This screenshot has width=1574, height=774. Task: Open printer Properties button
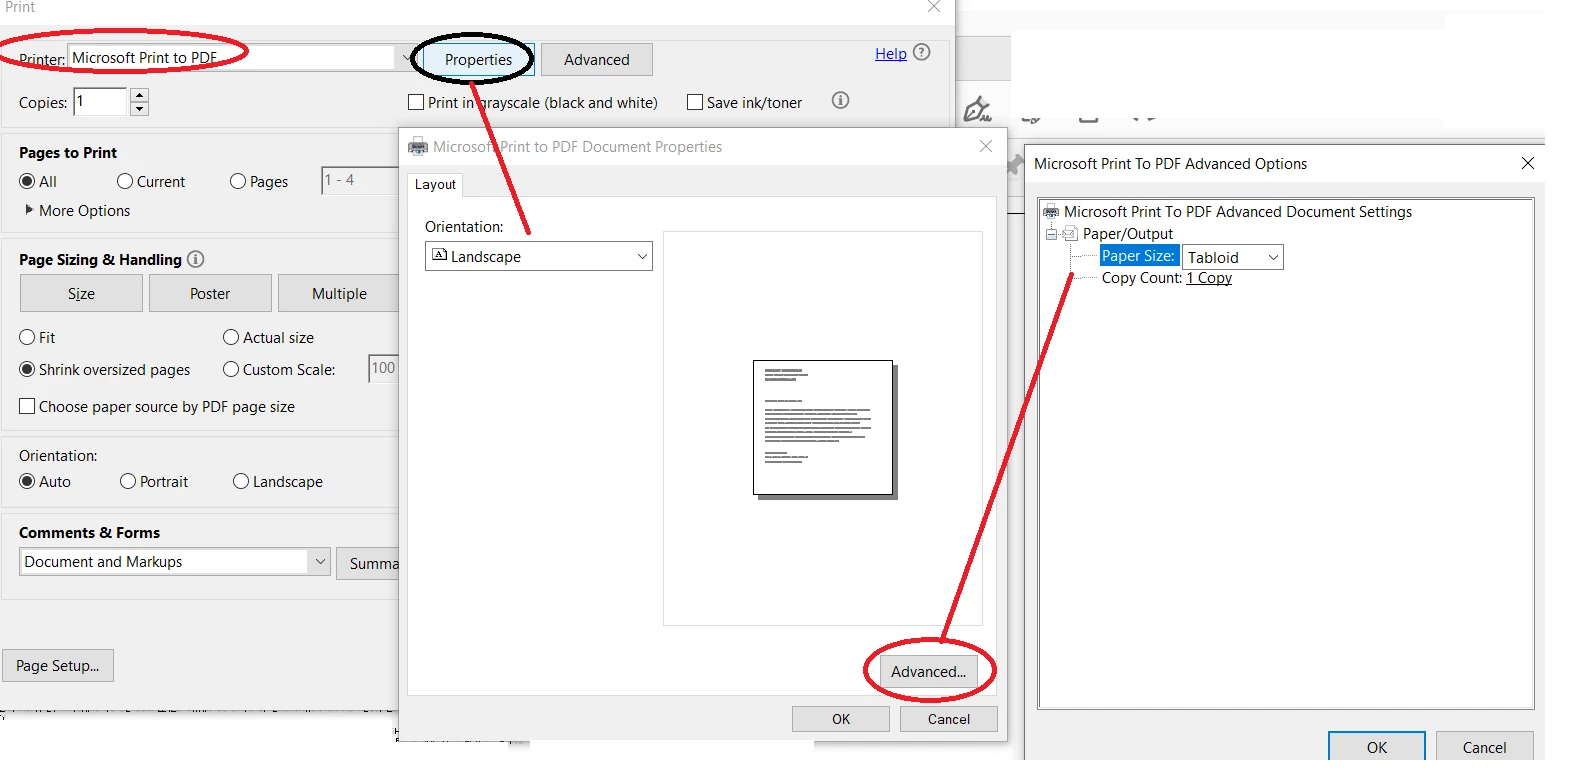(x=478, y=59)
